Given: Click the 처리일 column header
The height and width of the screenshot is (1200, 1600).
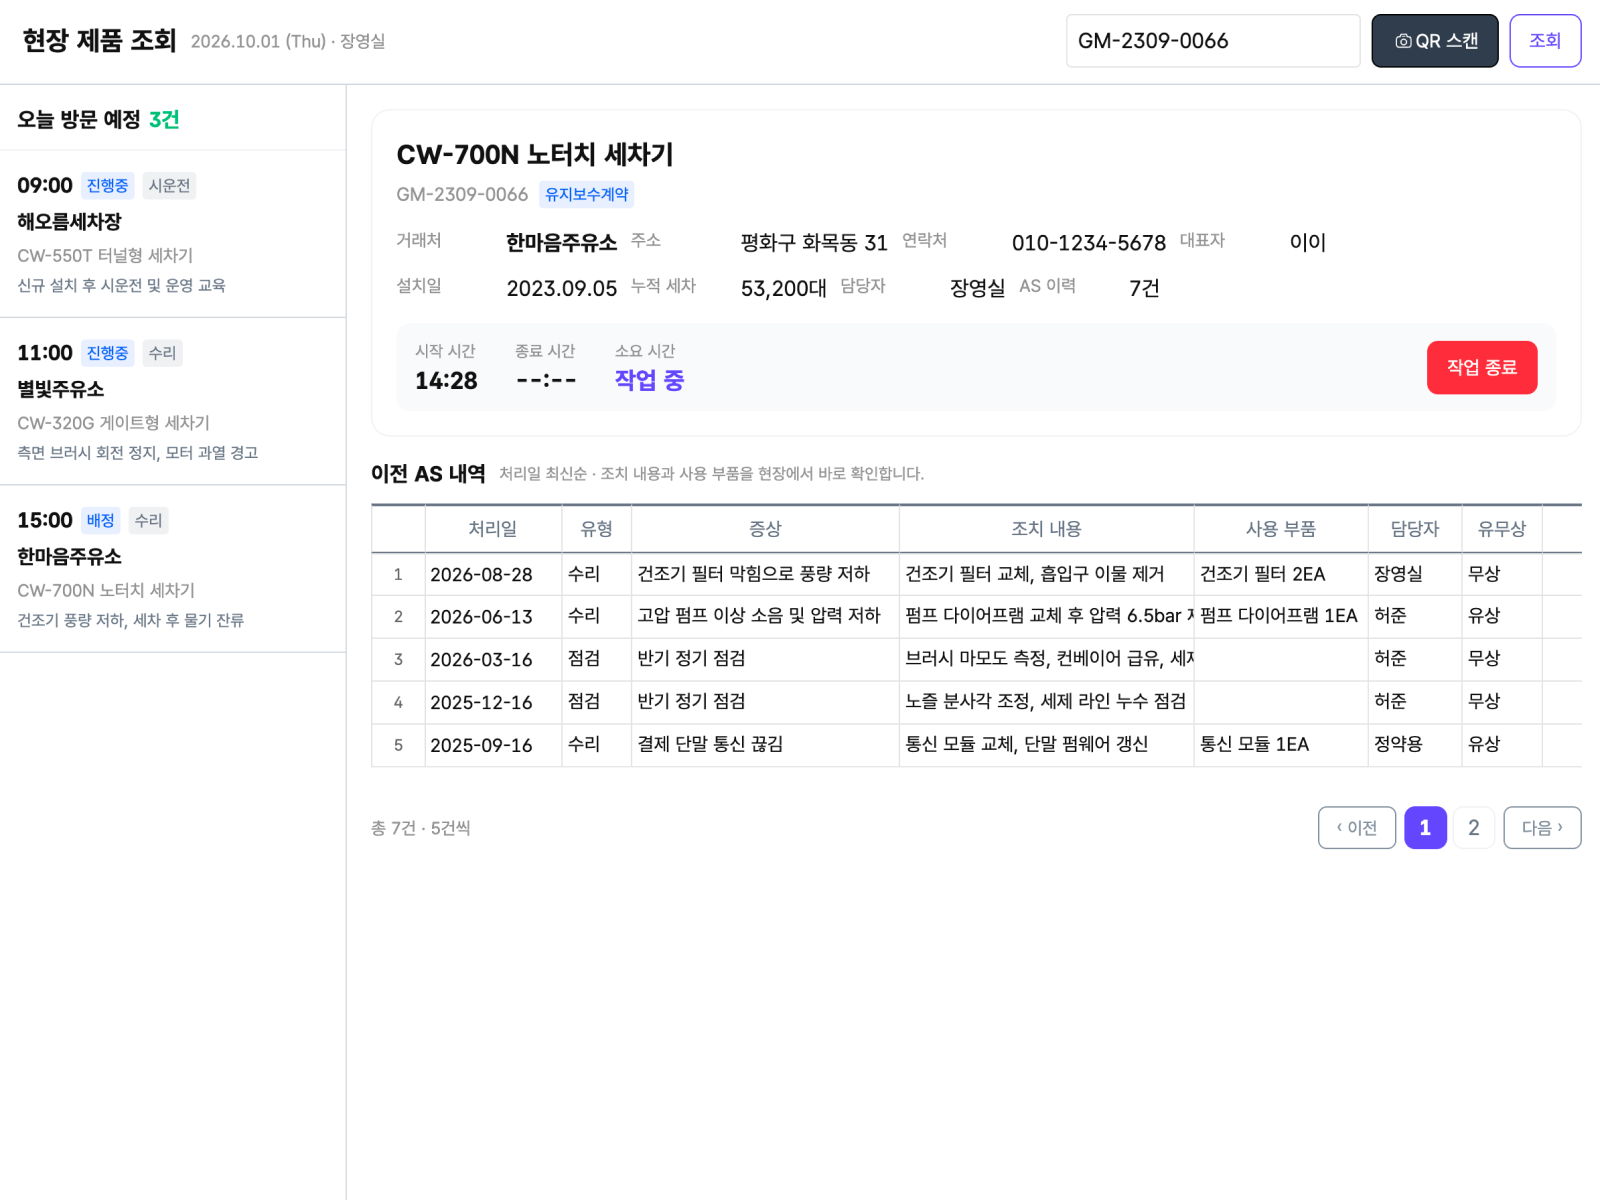Looking at the screenshot, I should (493, 529).
